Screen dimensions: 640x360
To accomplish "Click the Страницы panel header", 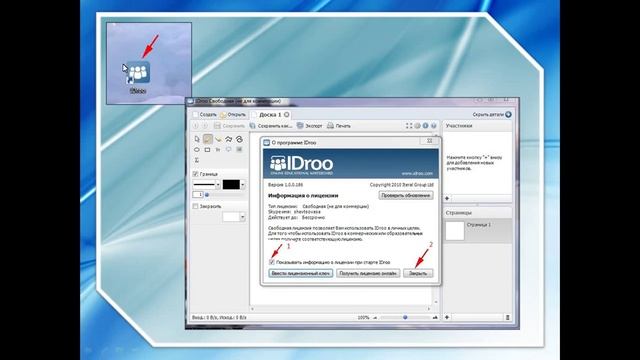I will click(478, 213).
